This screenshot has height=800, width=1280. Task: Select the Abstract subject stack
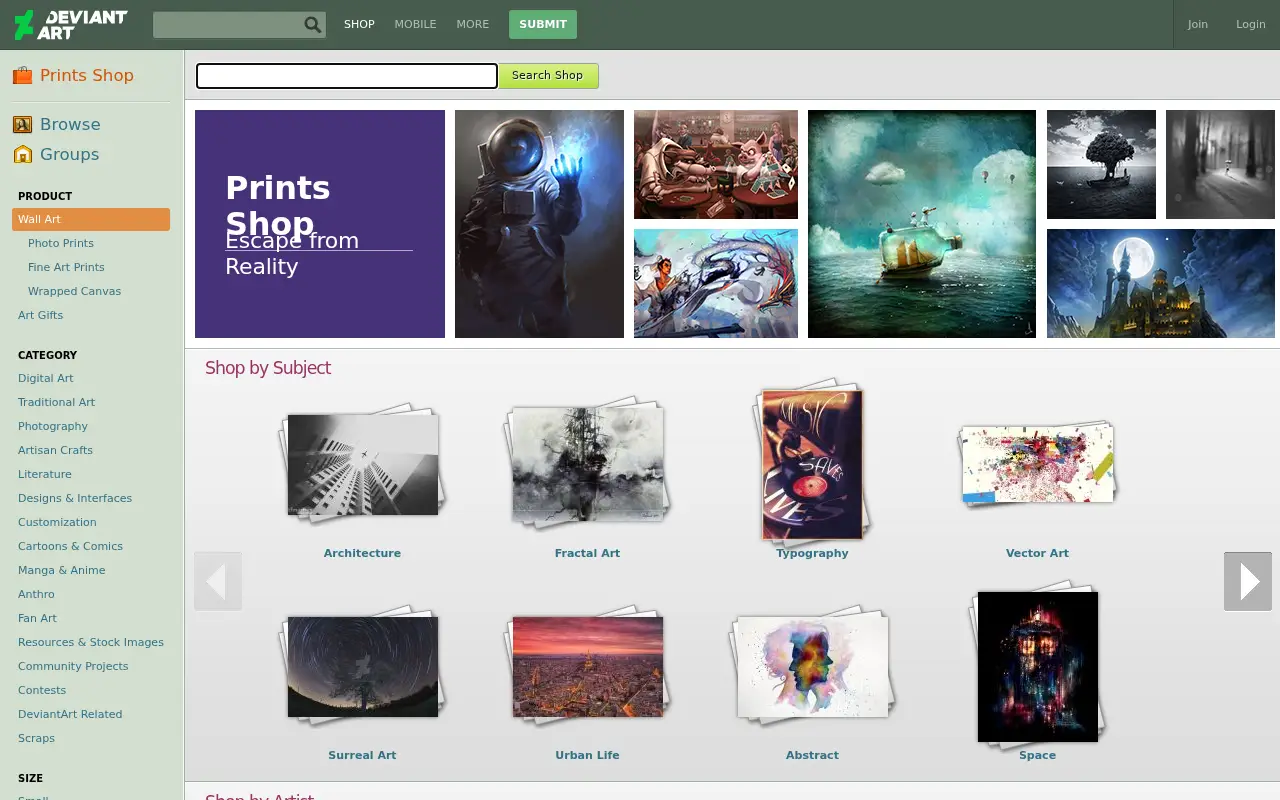tap(812, 665)
